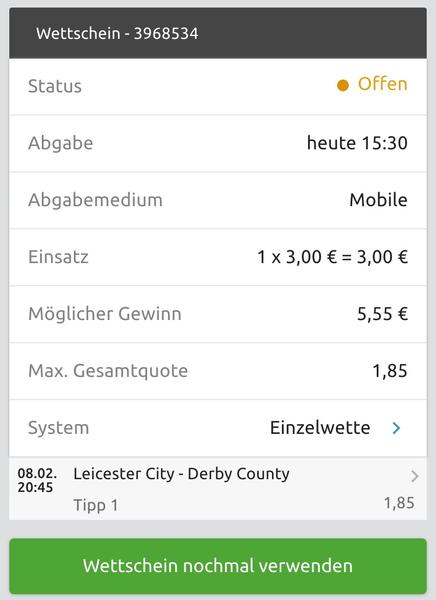This screenshot has width=436, height=600.
Task: Click the orange Offen status dot
Action: coord(343,85)
